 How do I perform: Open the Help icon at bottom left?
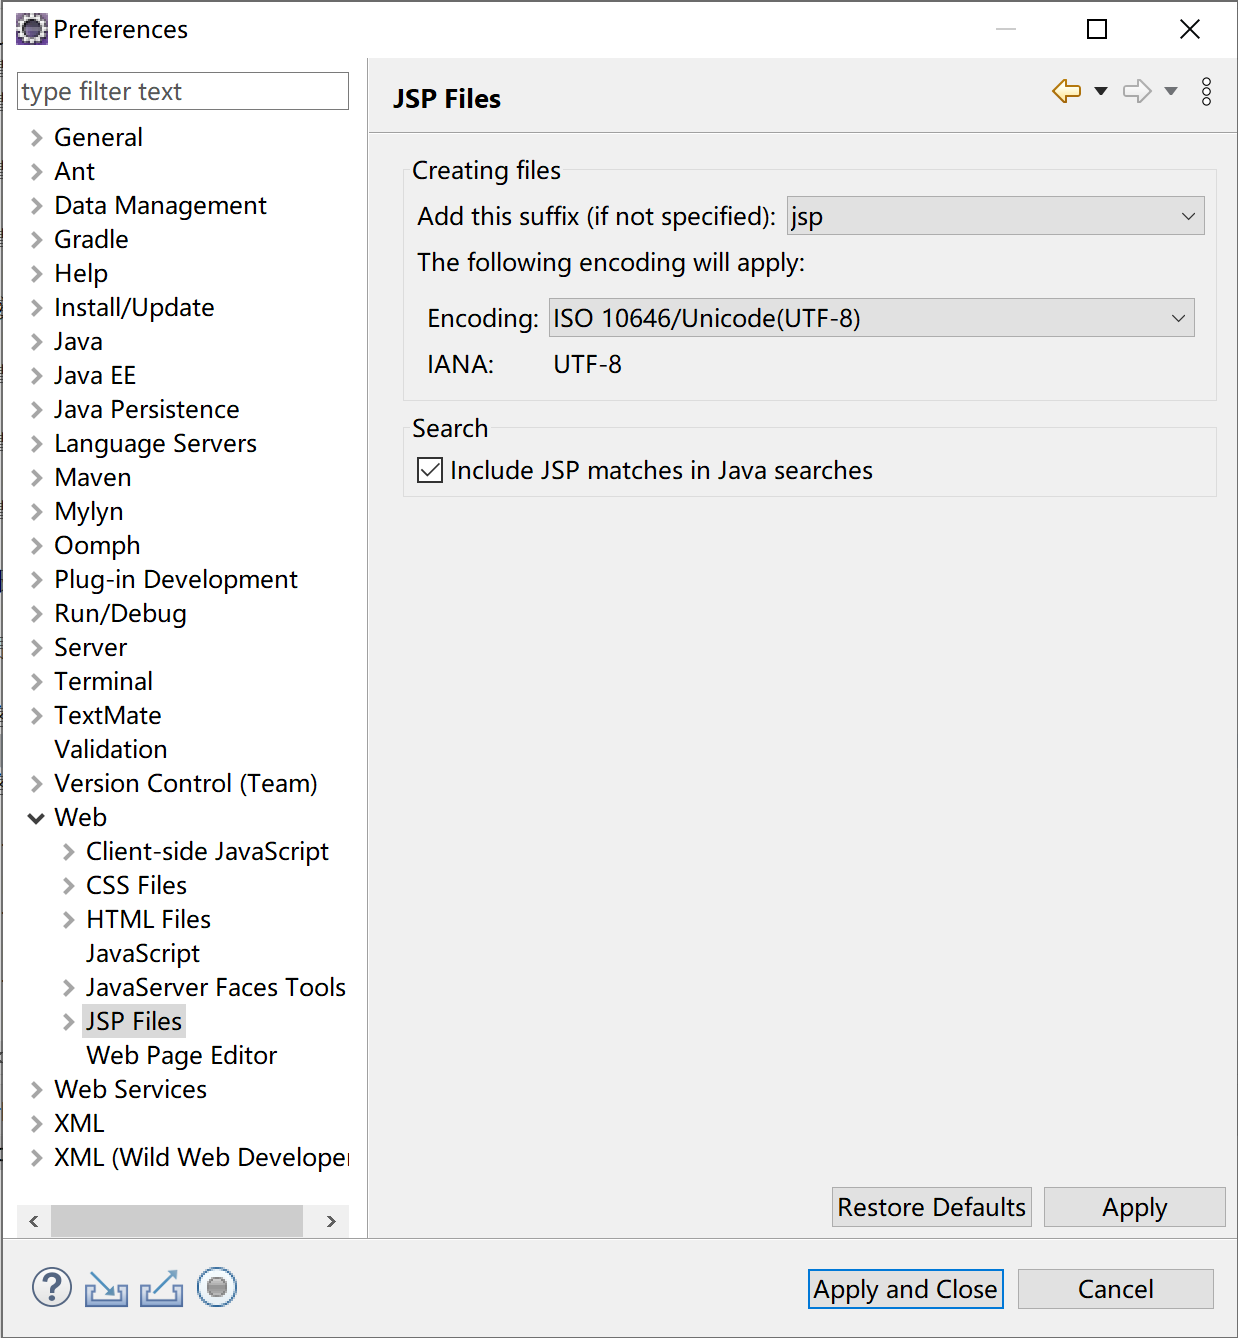52,1288
